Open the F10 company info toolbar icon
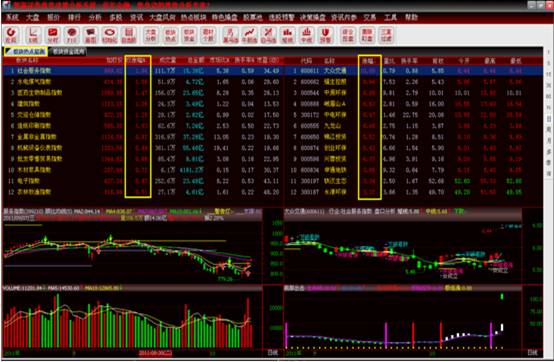 (x=72, y=35)
